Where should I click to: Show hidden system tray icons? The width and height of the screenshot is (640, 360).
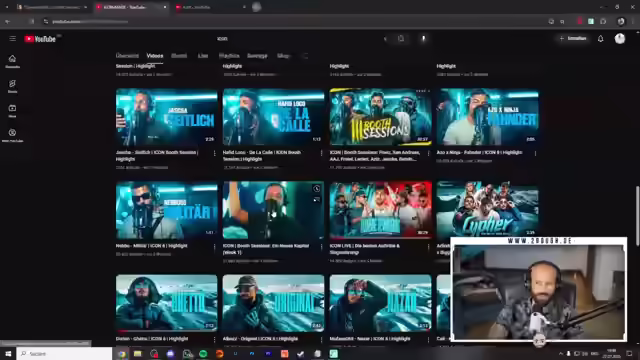[560, 353]
